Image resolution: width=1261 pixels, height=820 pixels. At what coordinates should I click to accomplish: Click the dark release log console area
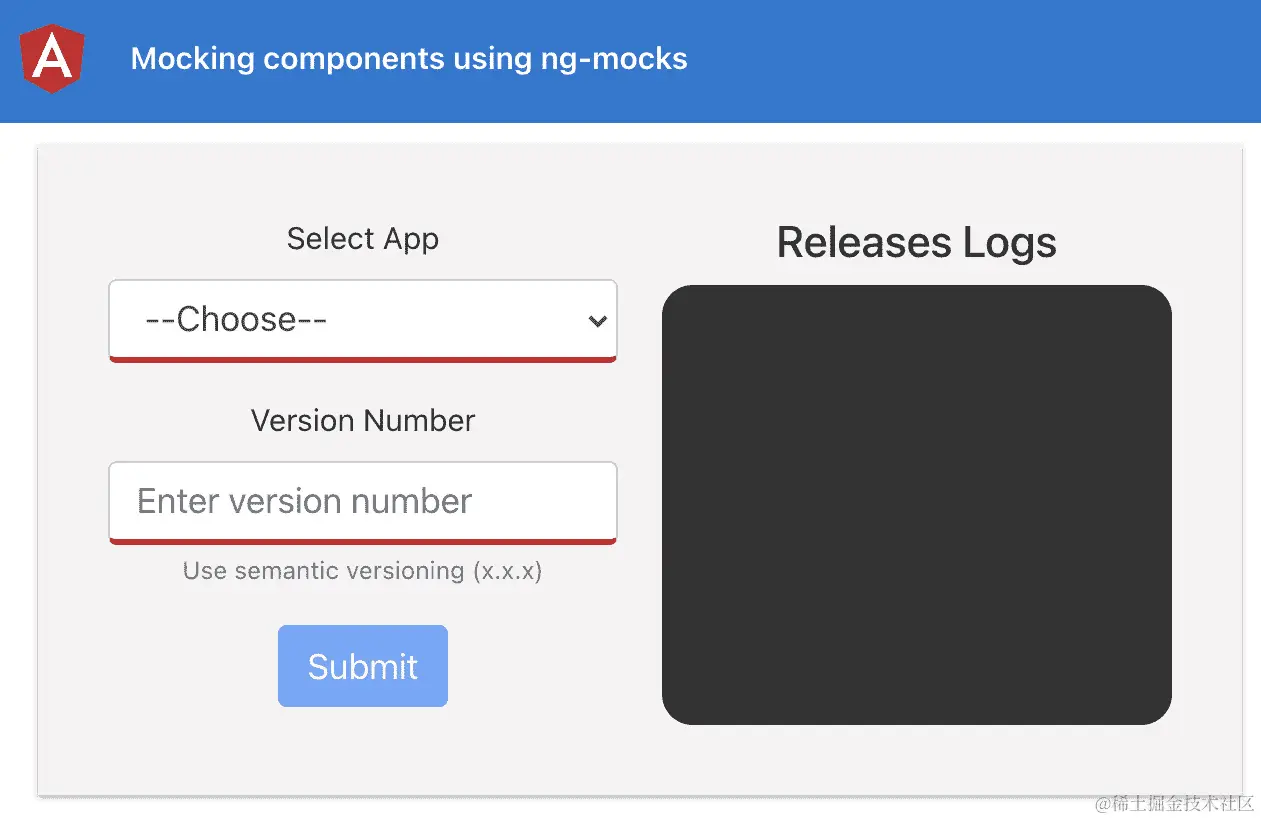[916, 505]
